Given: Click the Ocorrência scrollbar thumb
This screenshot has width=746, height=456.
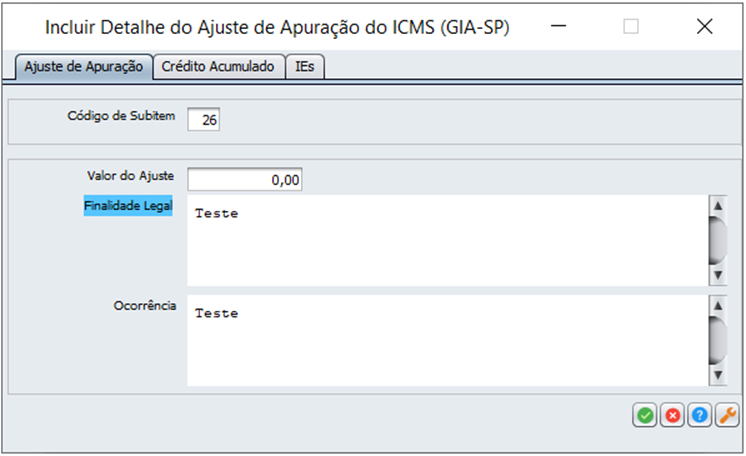Looking at the screenshot, I should 718,340.
